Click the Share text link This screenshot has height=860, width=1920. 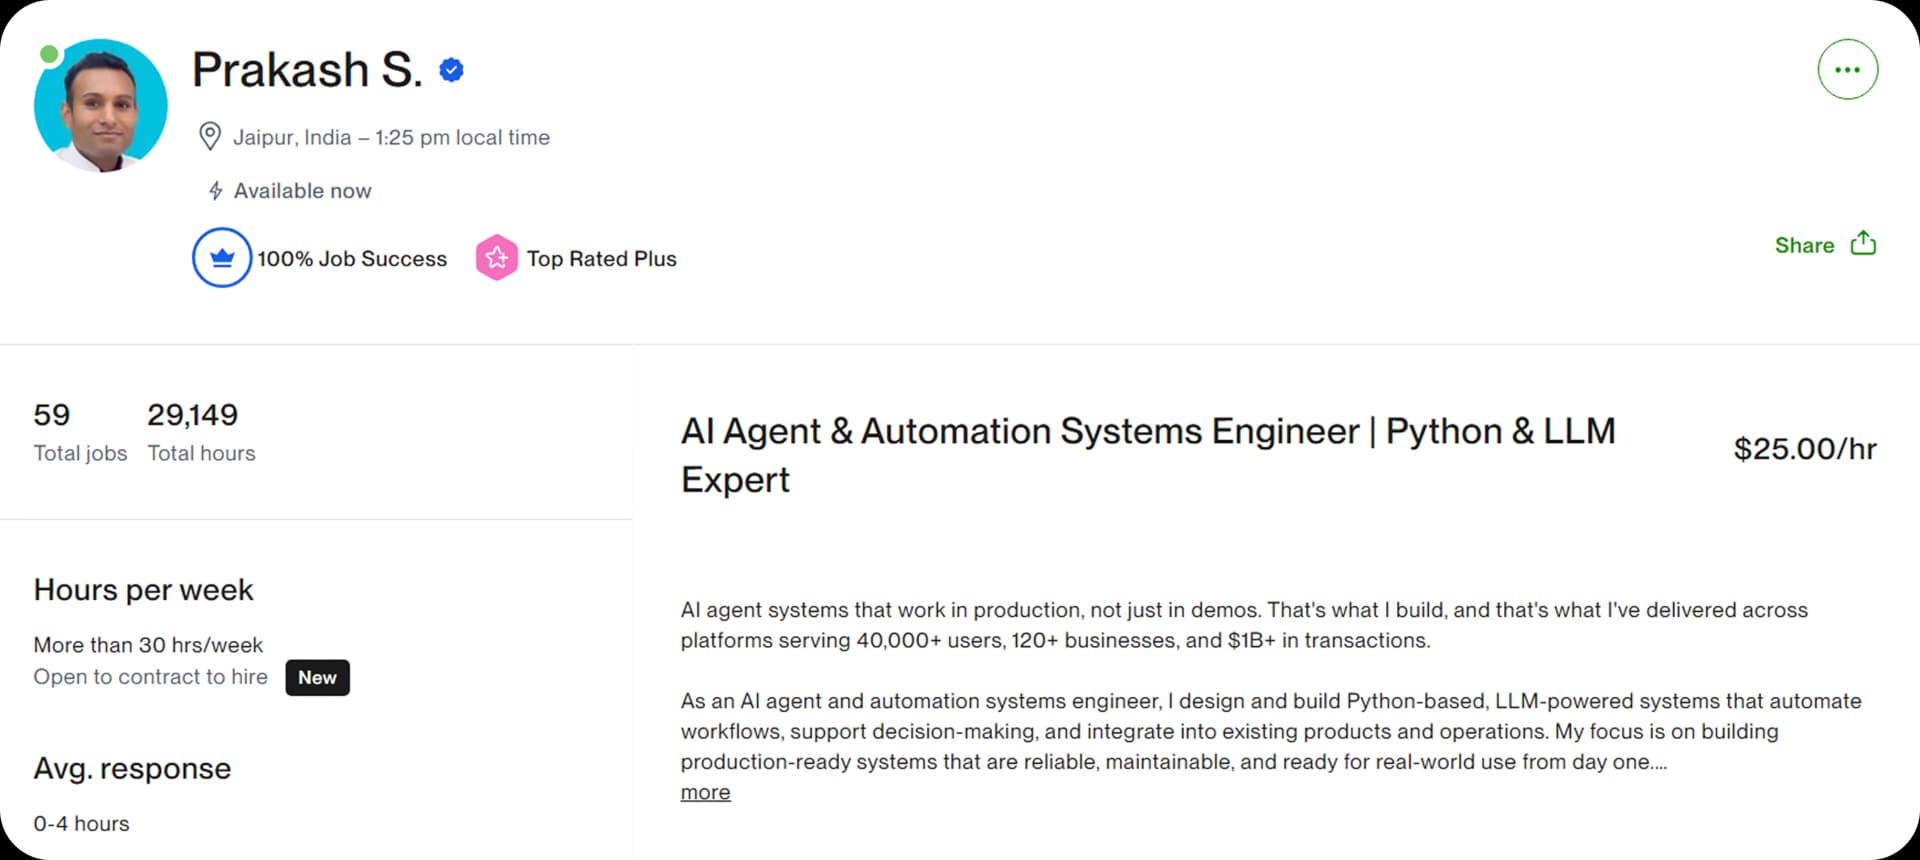tap(1804, 245)
